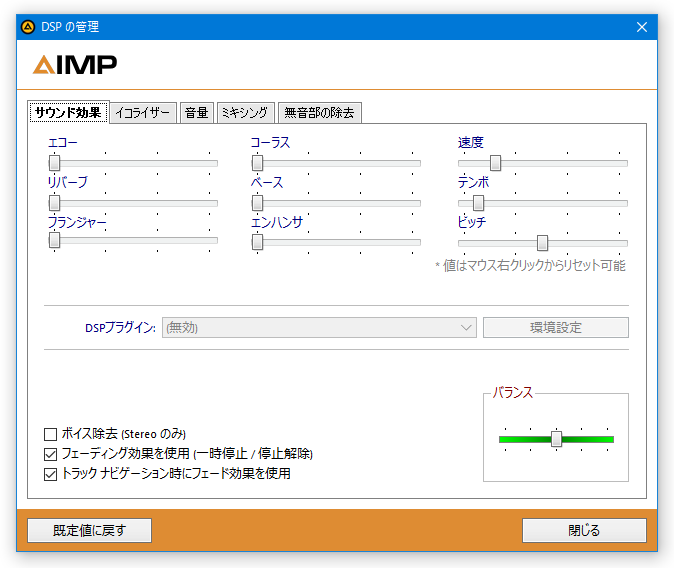Click the green バランス slider handle

557,439
